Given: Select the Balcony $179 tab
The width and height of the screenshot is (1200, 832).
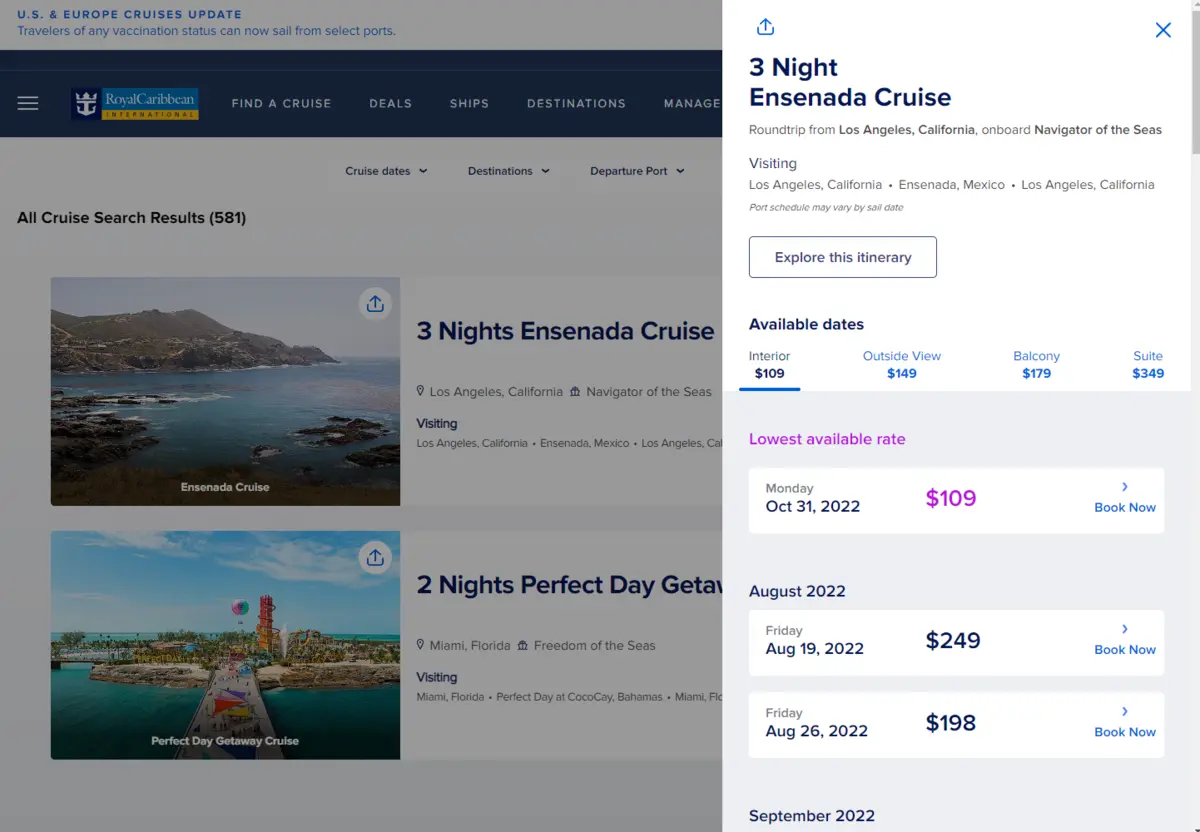Looking at the screenshot, I should [1036, 365].
